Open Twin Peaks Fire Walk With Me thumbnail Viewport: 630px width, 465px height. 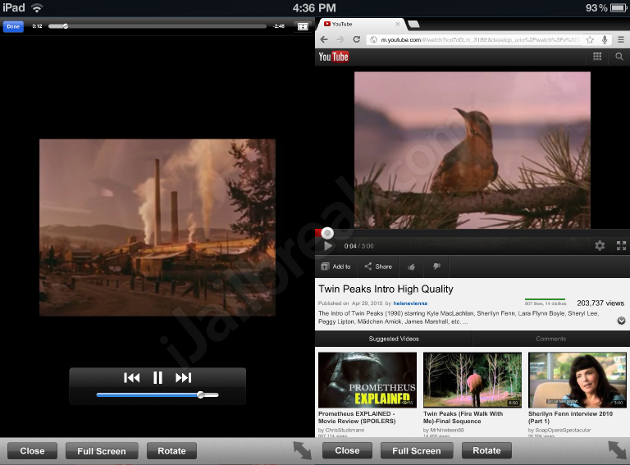(472, 380)
